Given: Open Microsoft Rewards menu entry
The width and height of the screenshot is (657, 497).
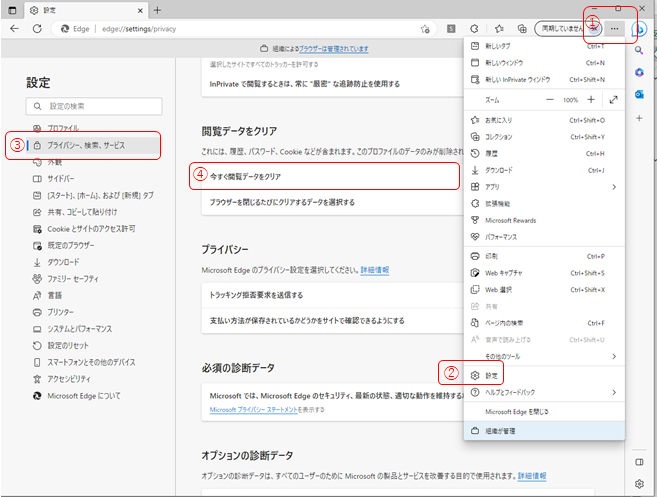Looking at the screenshot, I should [x=544, y=220].
